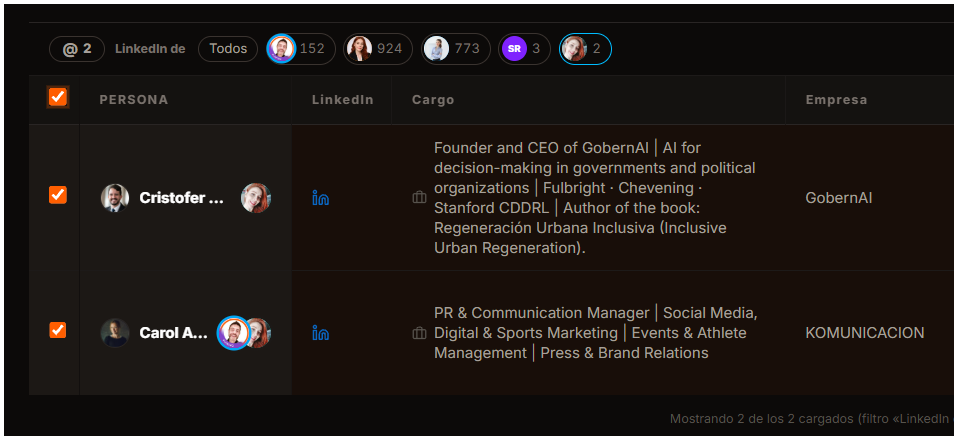Toggle the select-all checkbox in header
Screen dimensions: 958x440
58,97
